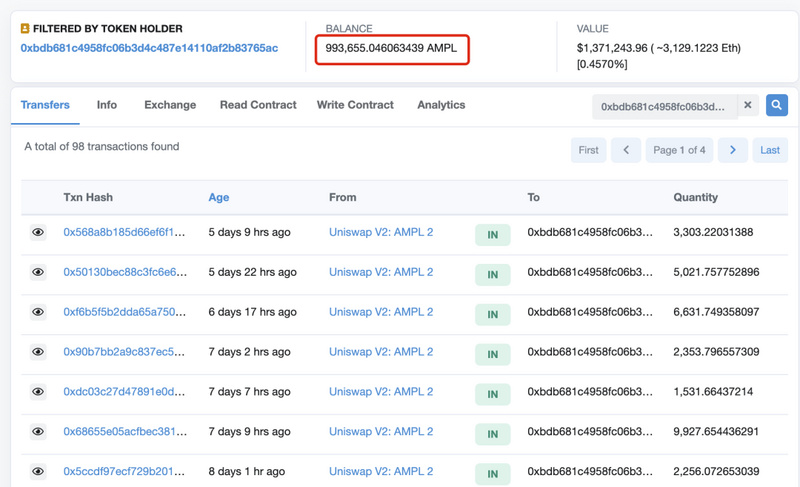This screenshot has width=800, height=487.
Task: Open transaction hash 0x5ccdf97ecf729b201
Action: [x=124, y=471]
